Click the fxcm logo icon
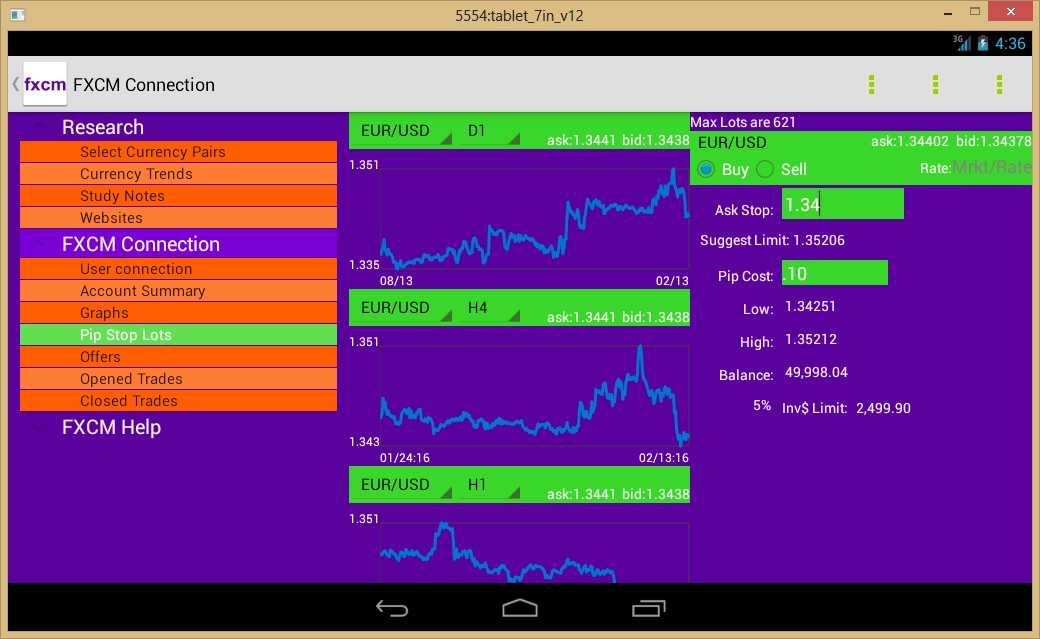The width and height of the screenshot is (1040, 639). pyautogui.click(x=45, y=84)
